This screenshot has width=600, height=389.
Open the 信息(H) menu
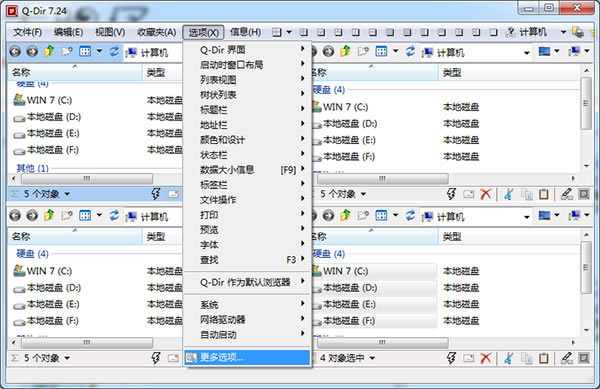tap(246, 33)
